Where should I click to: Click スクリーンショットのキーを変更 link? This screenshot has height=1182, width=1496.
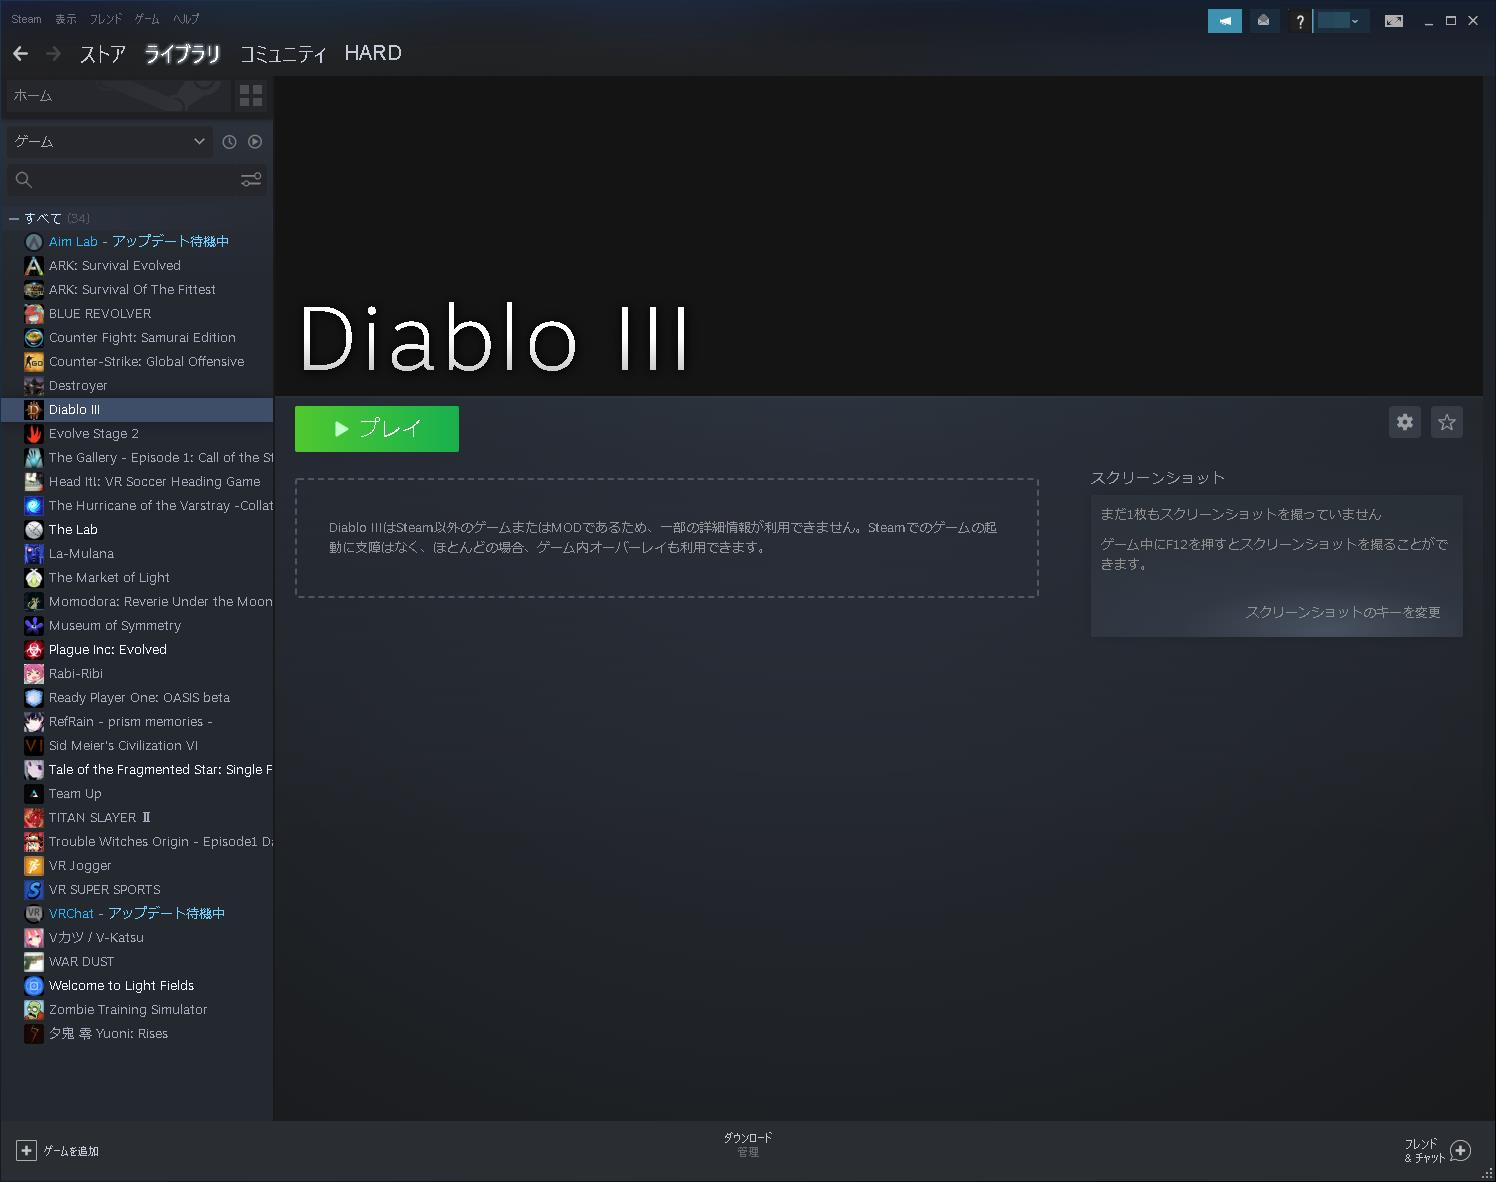coord(1343,612)
